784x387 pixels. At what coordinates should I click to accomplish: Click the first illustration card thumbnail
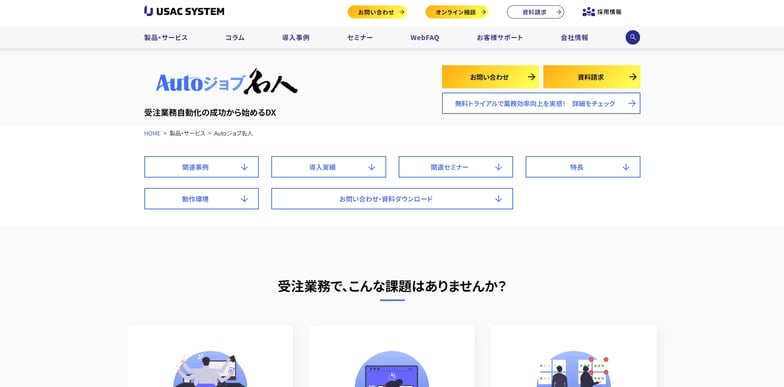[x=210, y=369]
